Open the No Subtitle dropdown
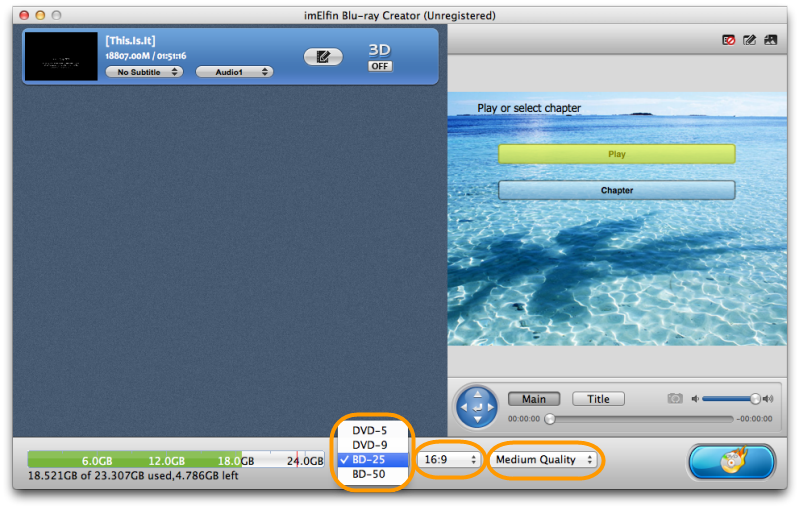The image size is (800, 508). (144, 72)
